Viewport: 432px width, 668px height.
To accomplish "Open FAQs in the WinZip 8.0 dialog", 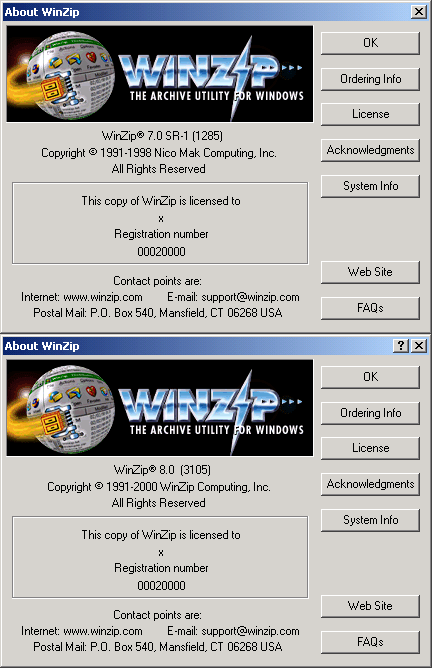I will coord(370,642).
